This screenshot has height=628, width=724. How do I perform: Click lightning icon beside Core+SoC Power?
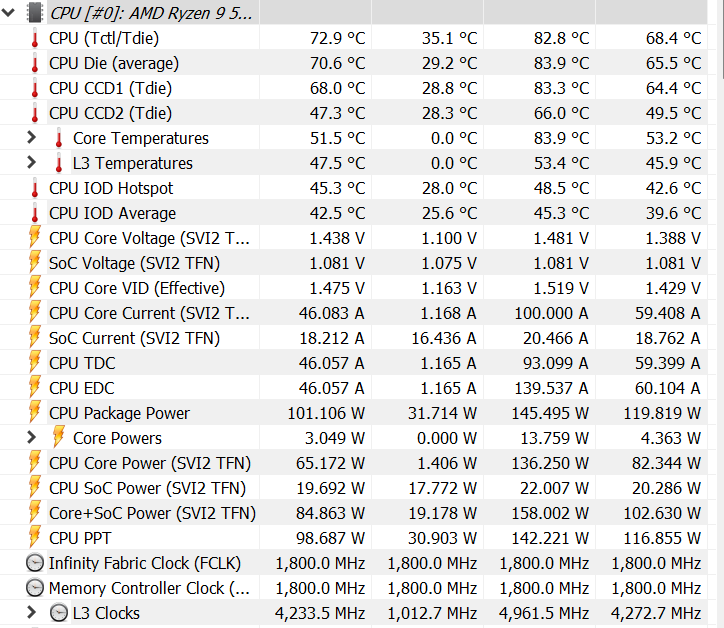point(35,512)
